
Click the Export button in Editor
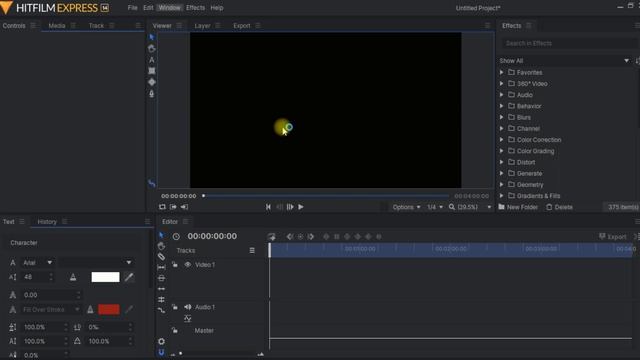[612, 237]
